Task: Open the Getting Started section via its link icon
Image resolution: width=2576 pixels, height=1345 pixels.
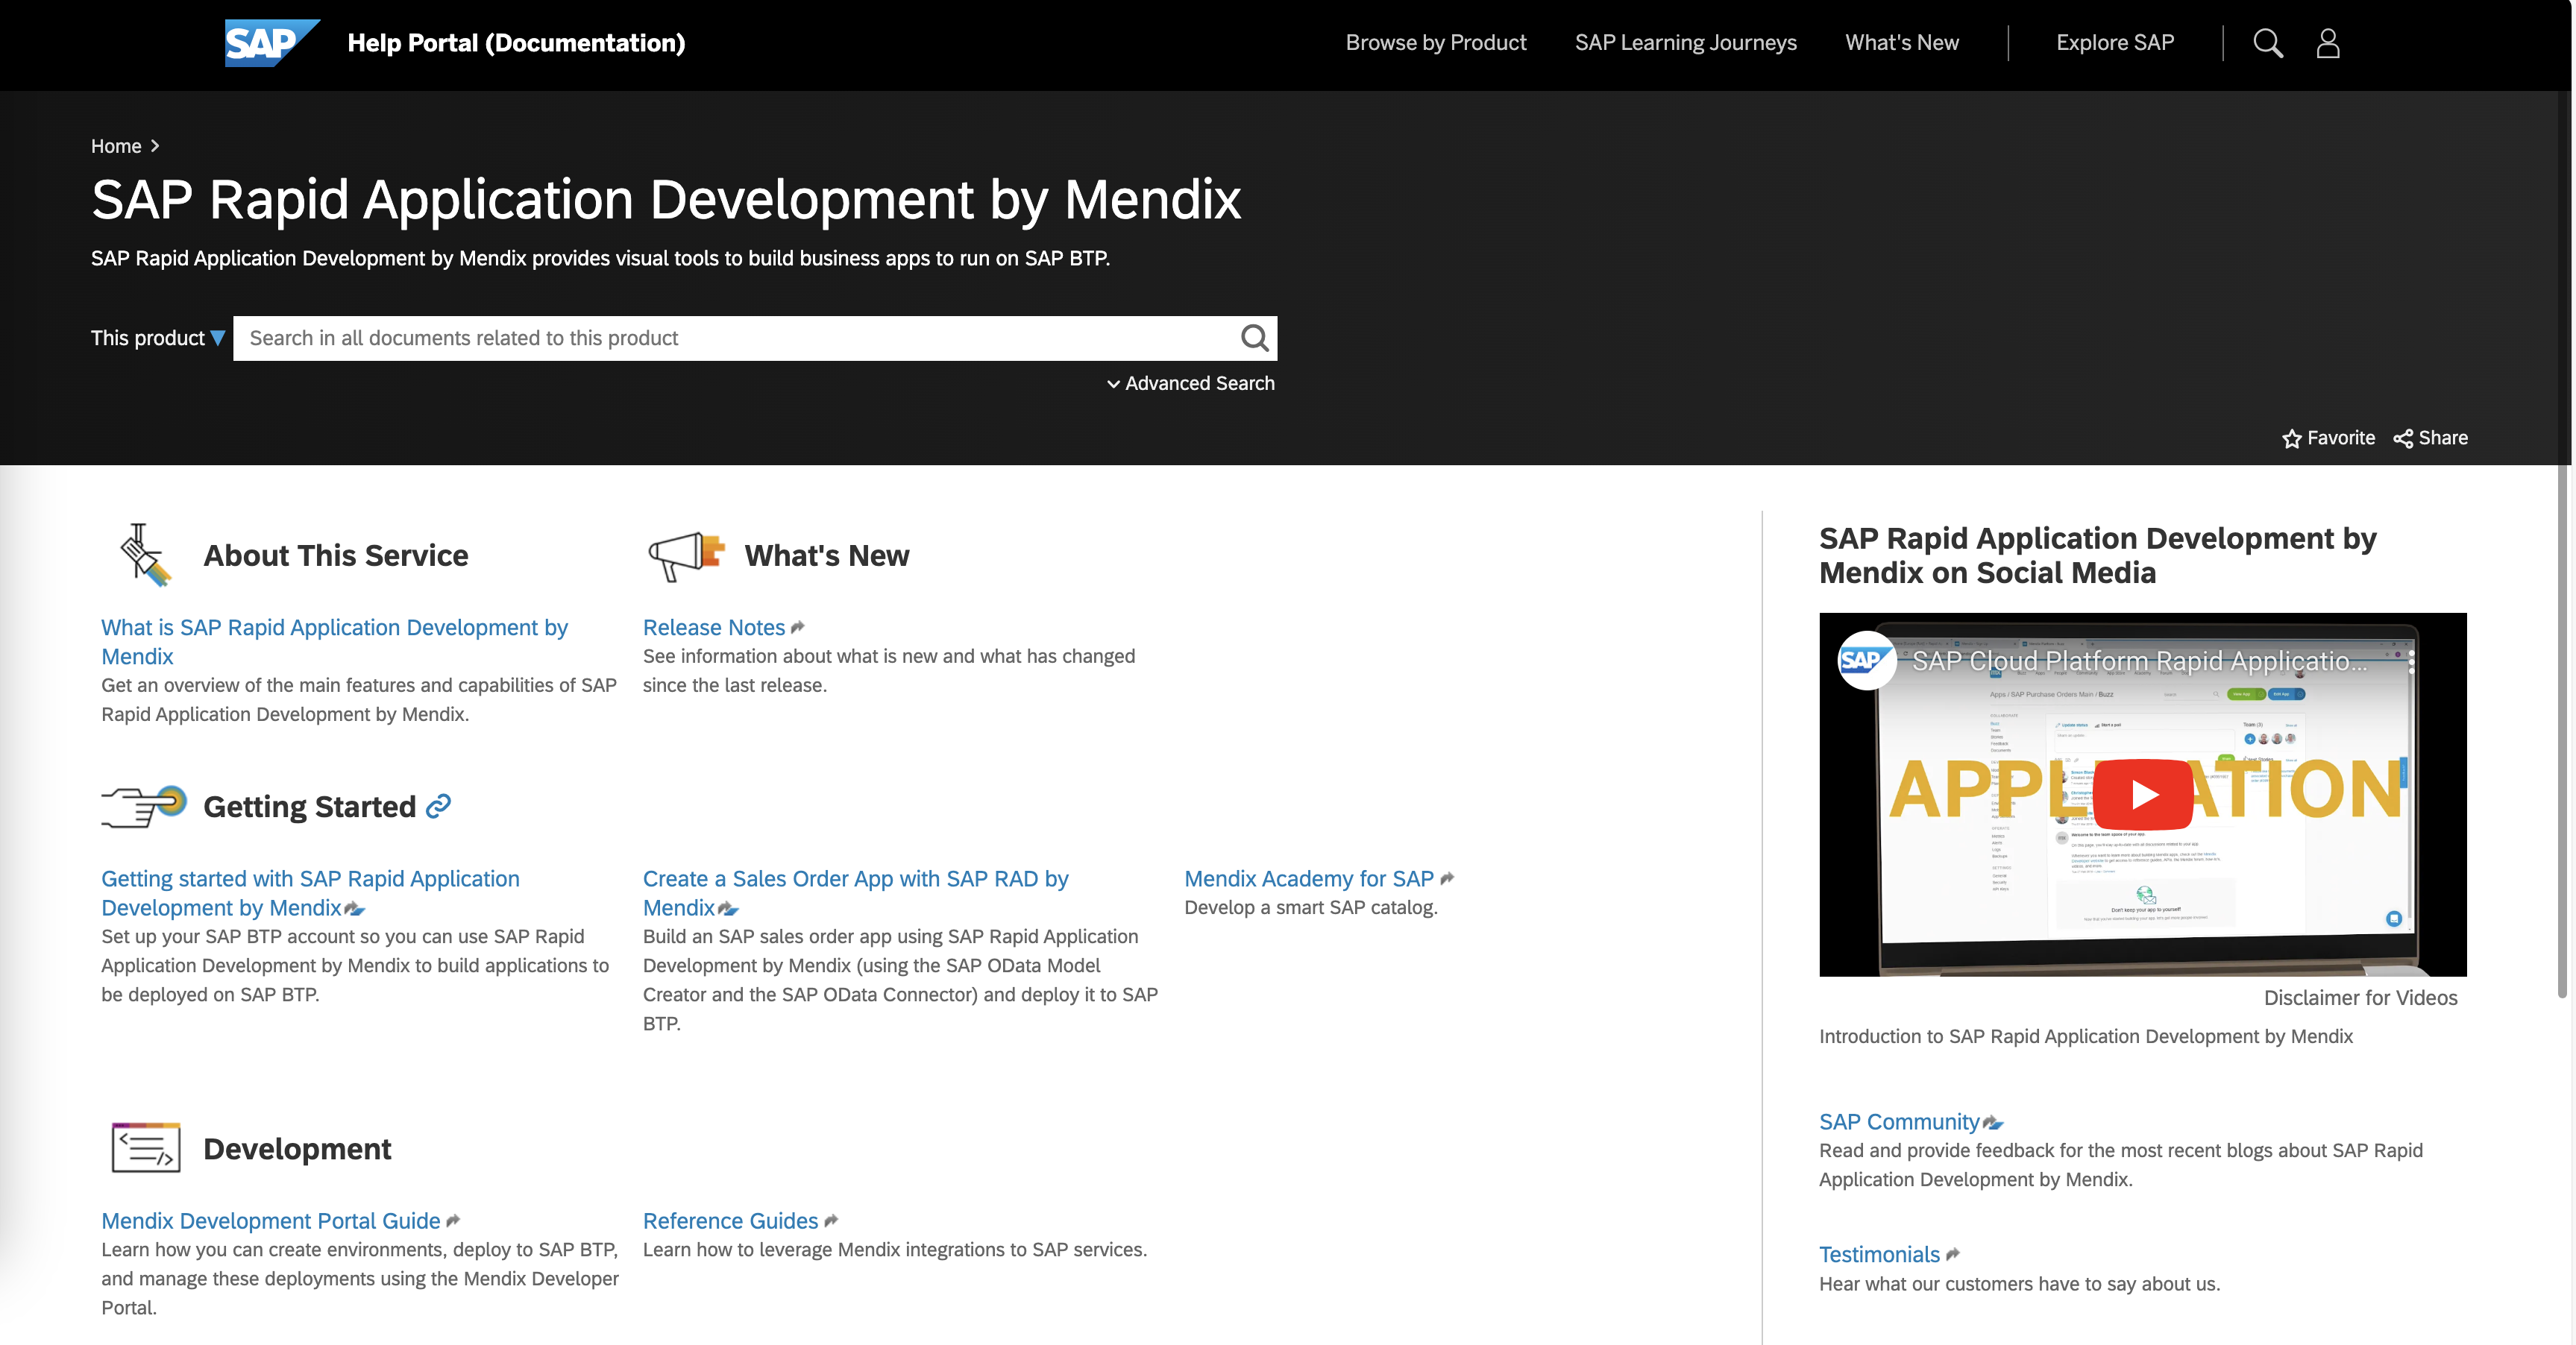Action: (x=438, y=805)
